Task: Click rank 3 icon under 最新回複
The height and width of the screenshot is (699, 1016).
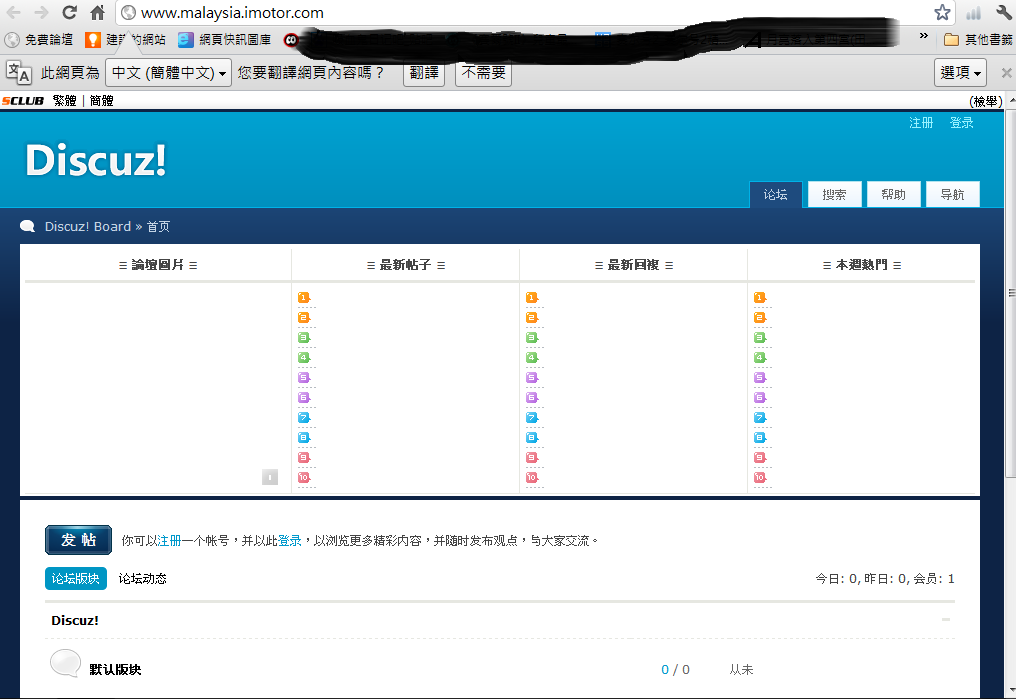Action: click(x=532, y=338)
